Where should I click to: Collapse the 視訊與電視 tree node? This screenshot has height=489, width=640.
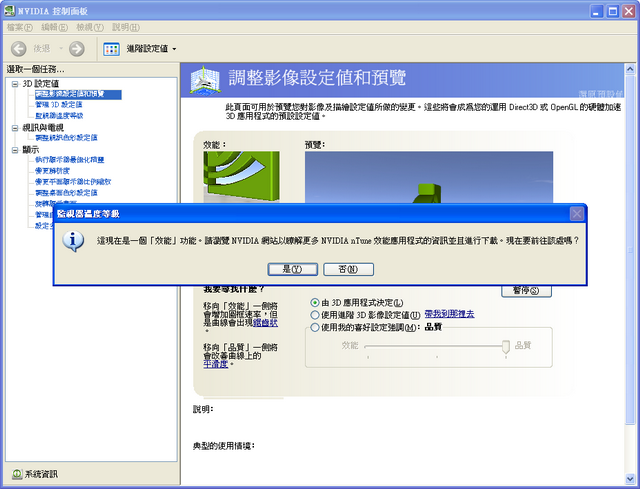[15, 128]
